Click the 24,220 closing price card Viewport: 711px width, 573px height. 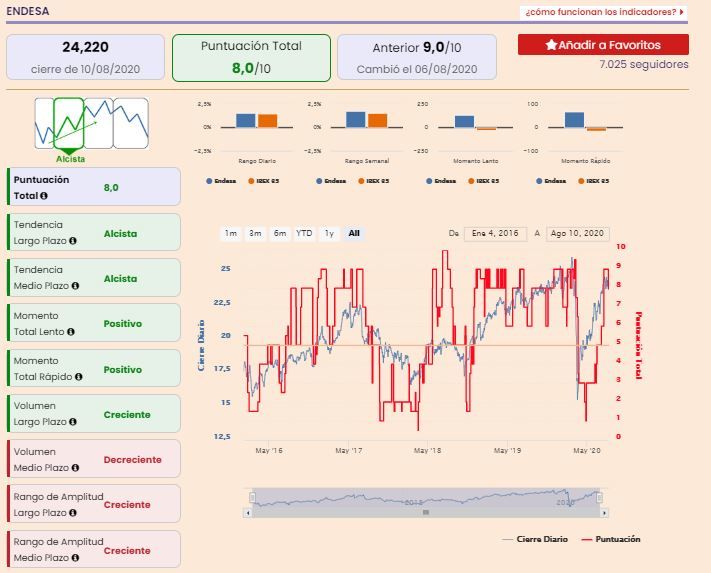coord(85,58)
